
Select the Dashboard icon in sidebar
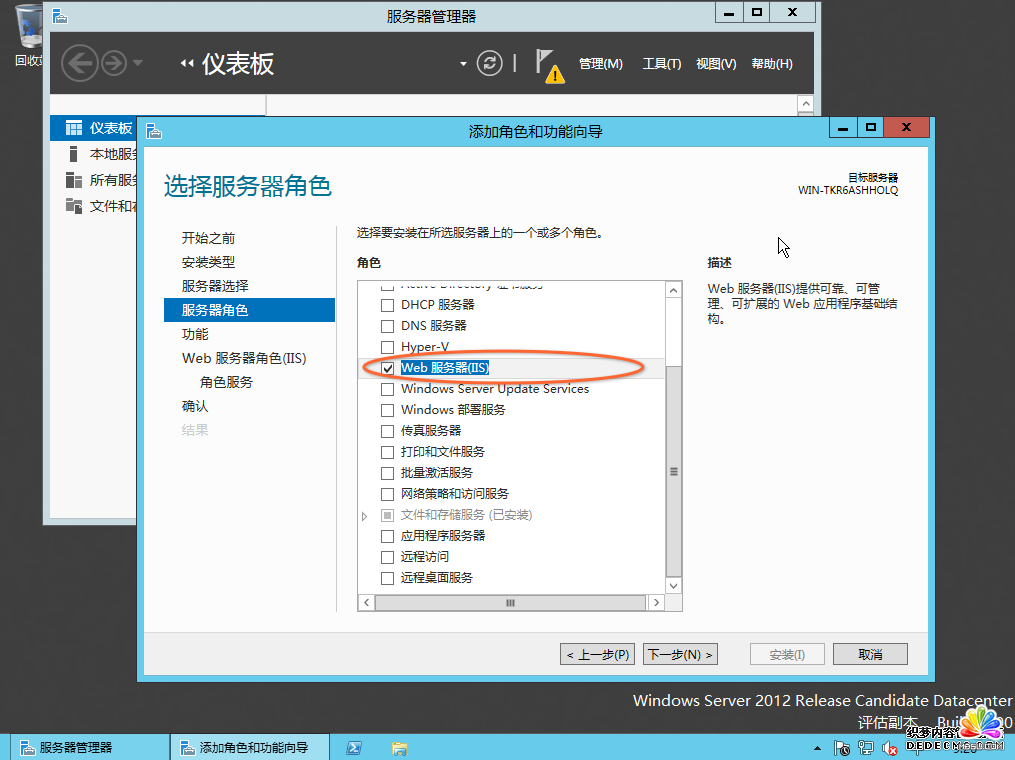tap(73, 128)
